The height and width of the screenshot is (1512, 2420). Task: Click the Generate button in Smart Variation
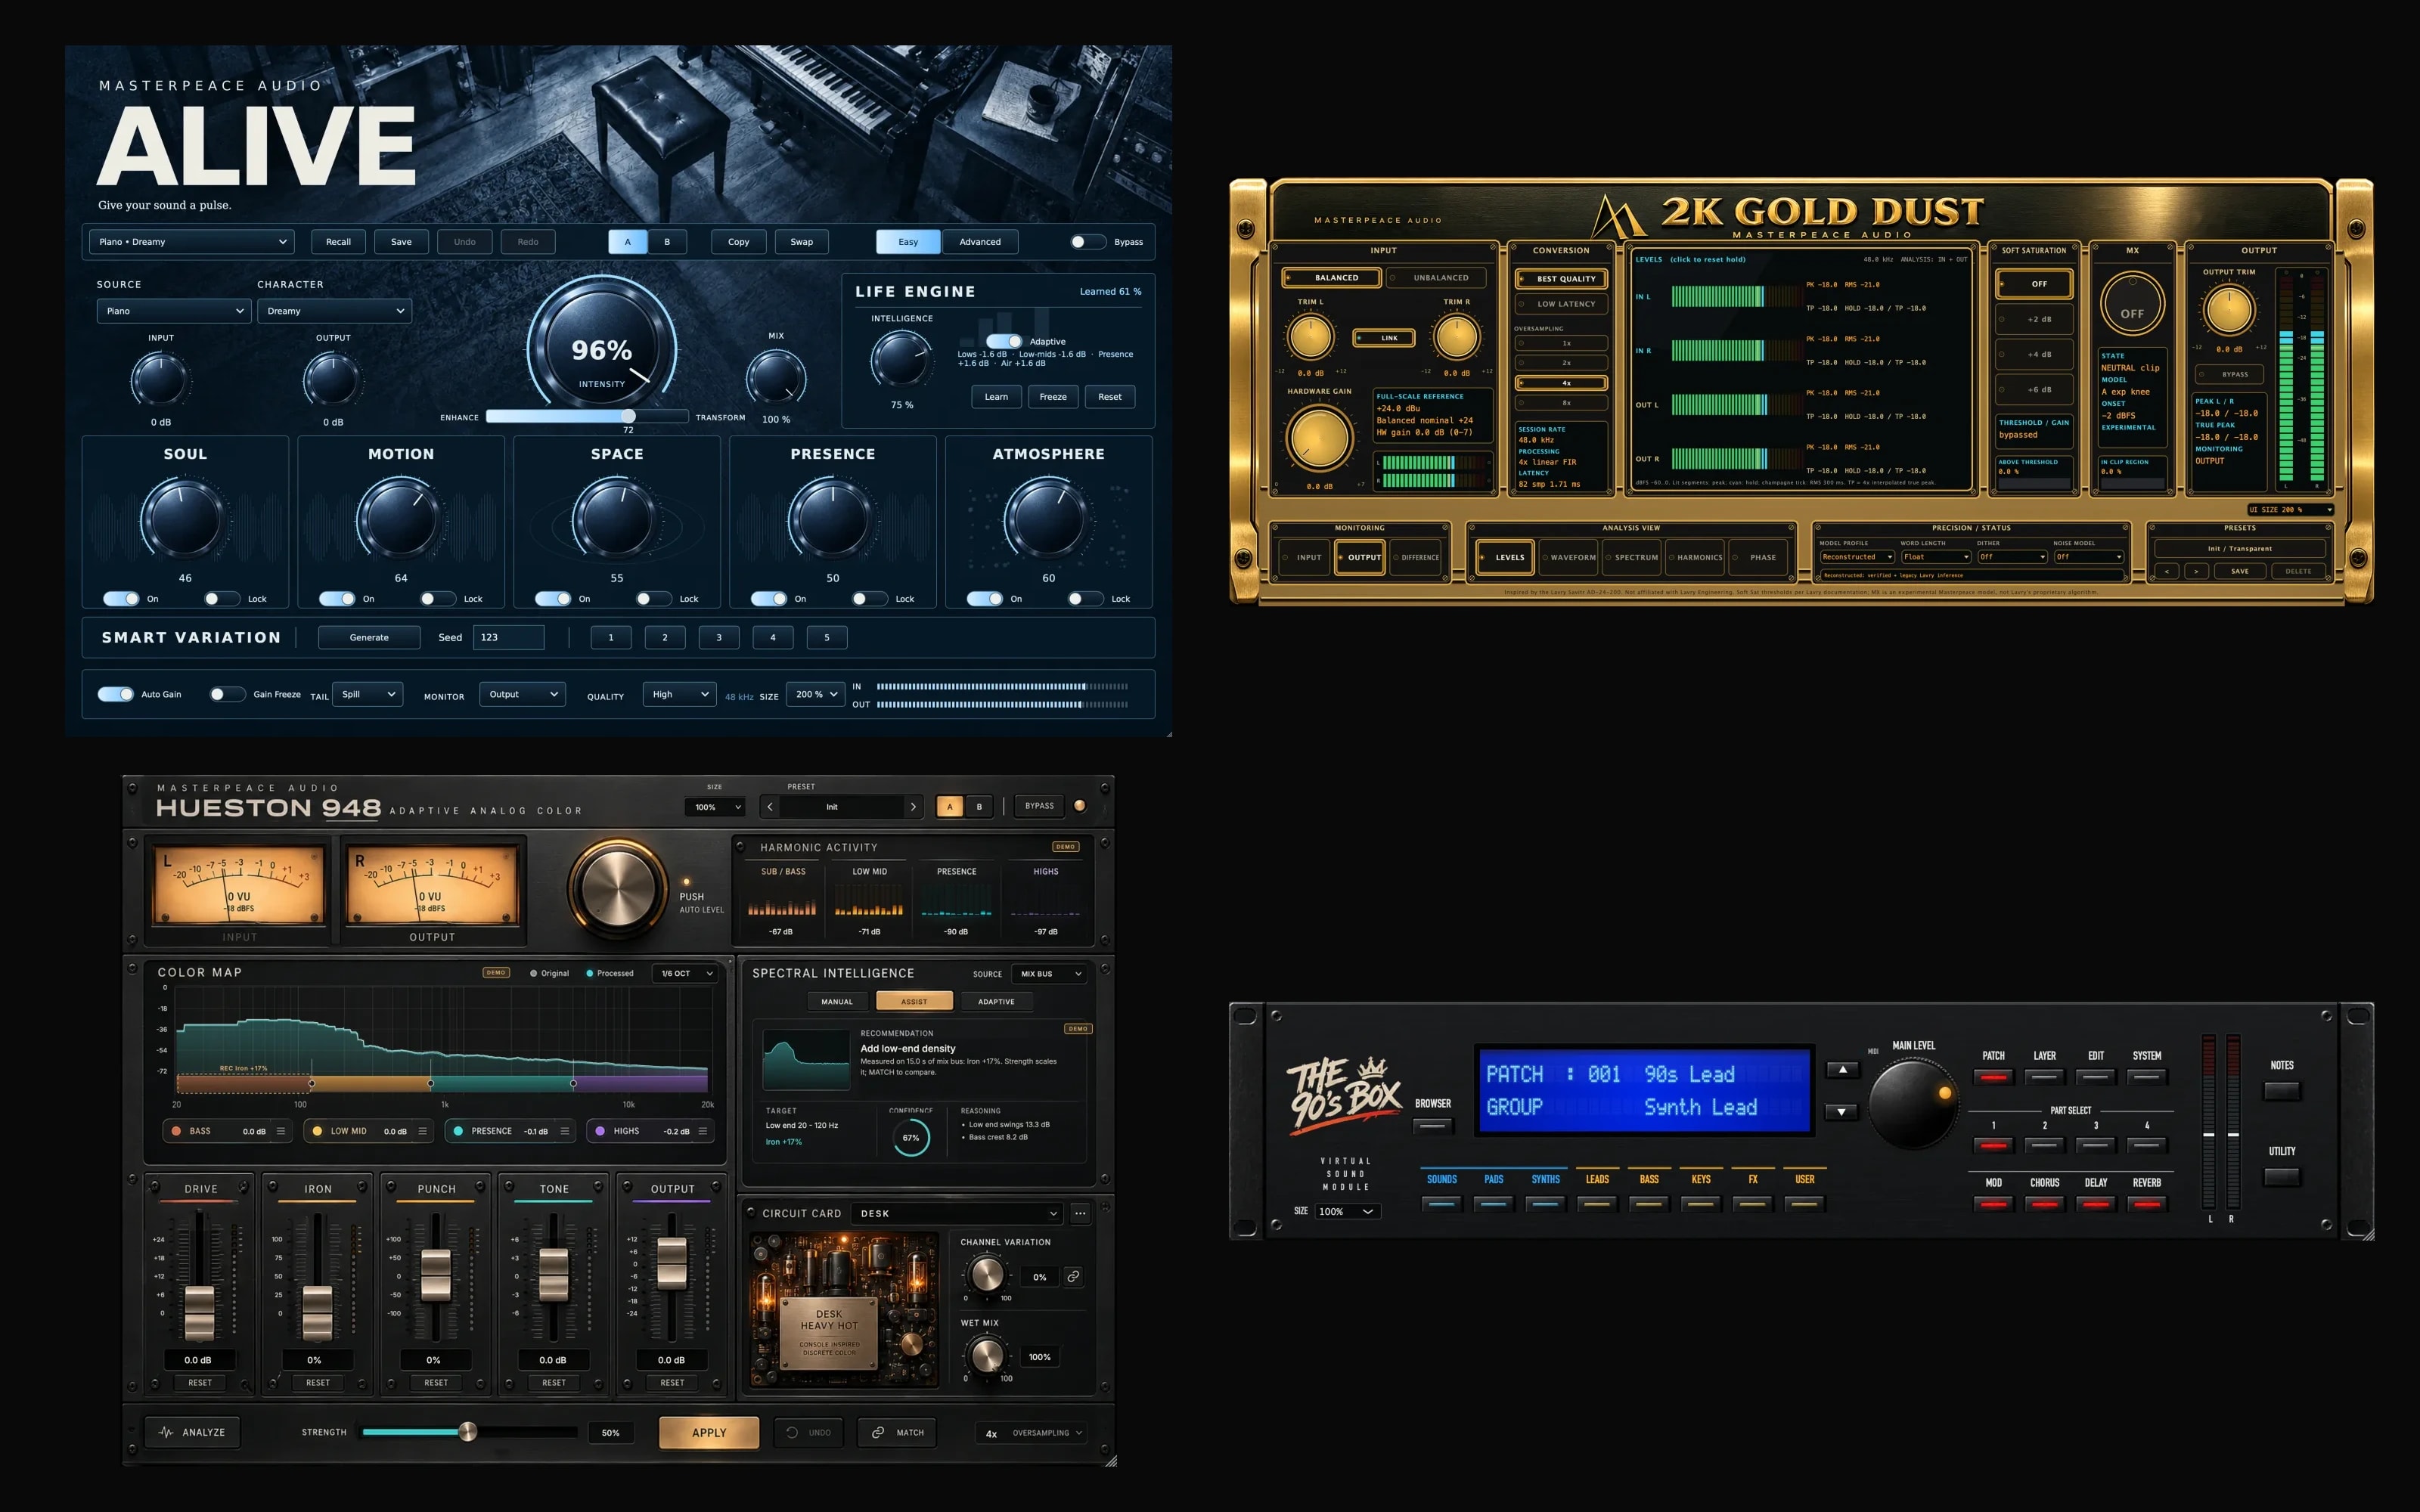(x=369, y=638)
